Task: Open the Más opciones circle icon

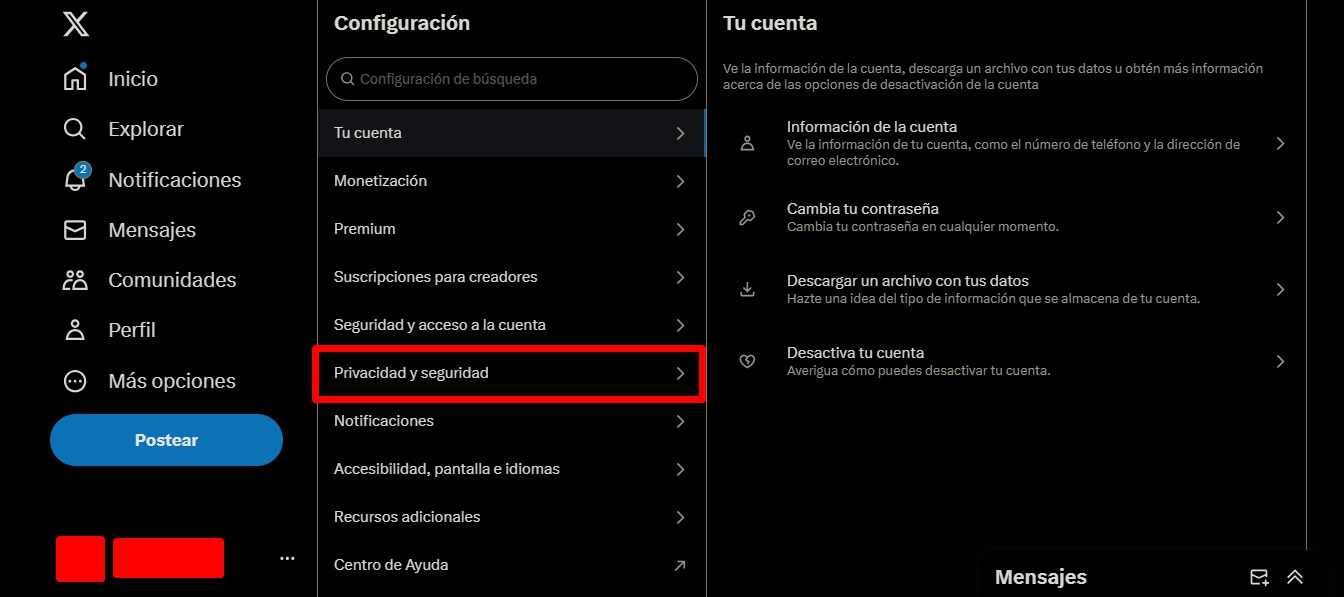Action: [x=75, y=381]
